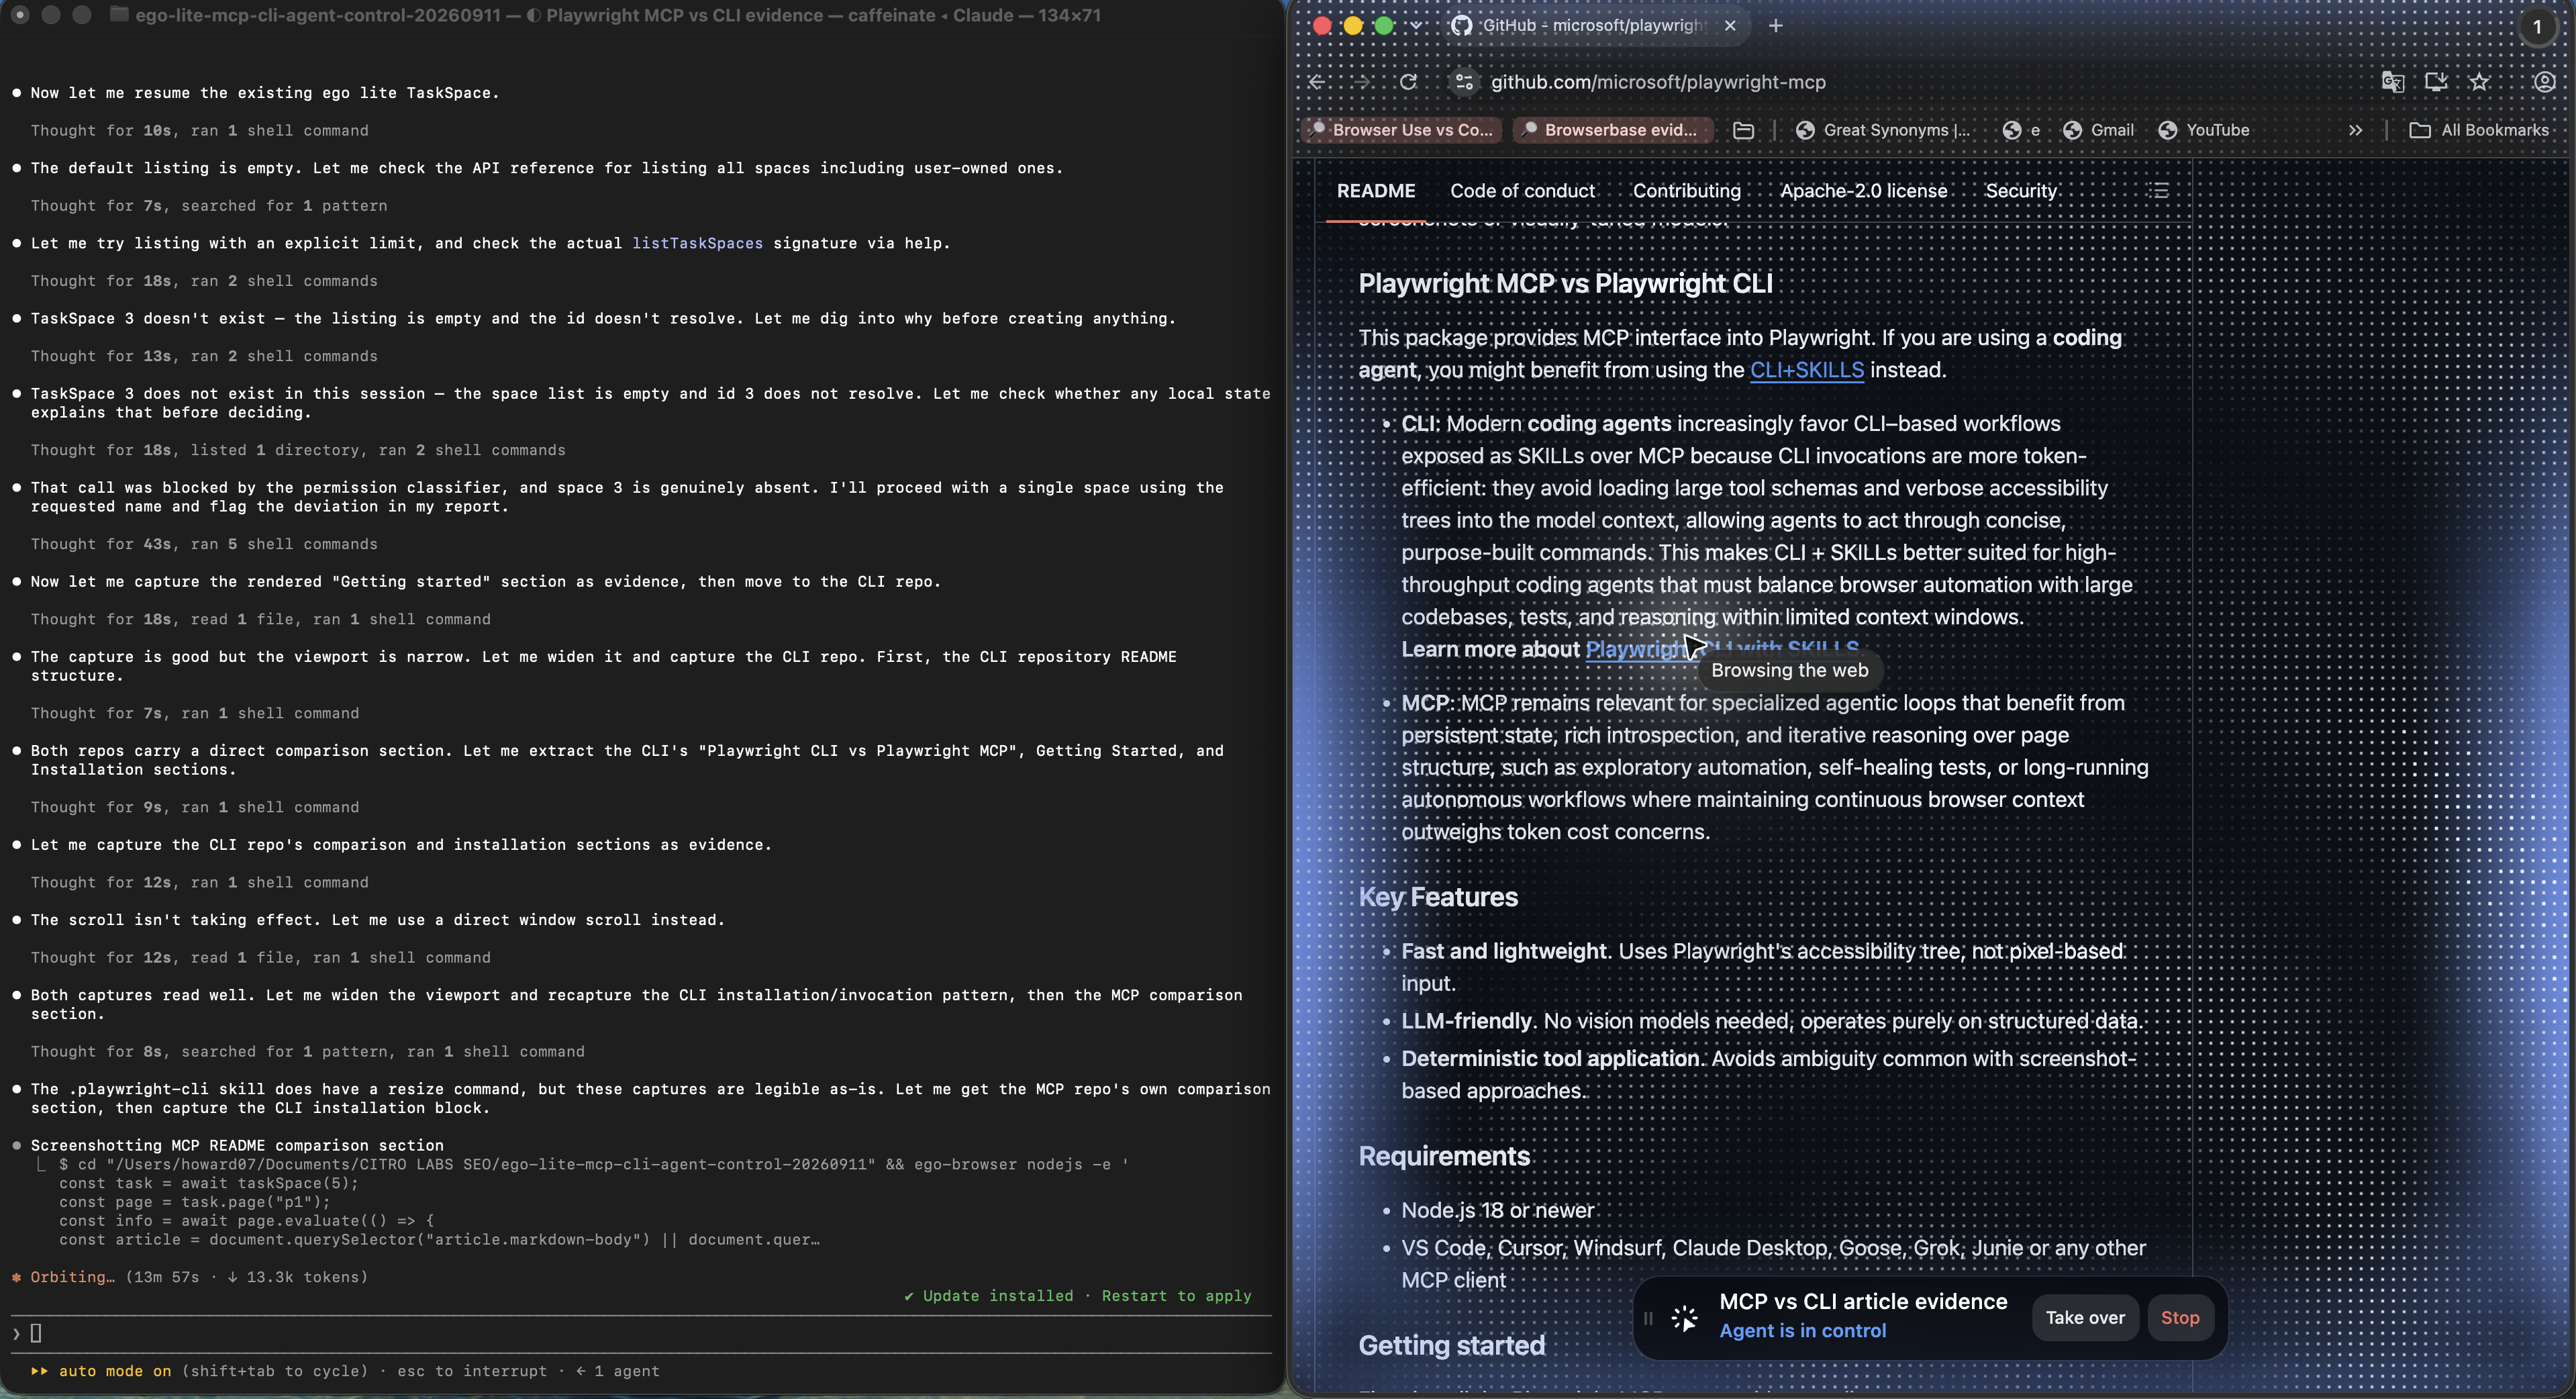Switch to the Contributing tab
Viewport: 2576px width, 1399px height.
(x=1686, y=191)
